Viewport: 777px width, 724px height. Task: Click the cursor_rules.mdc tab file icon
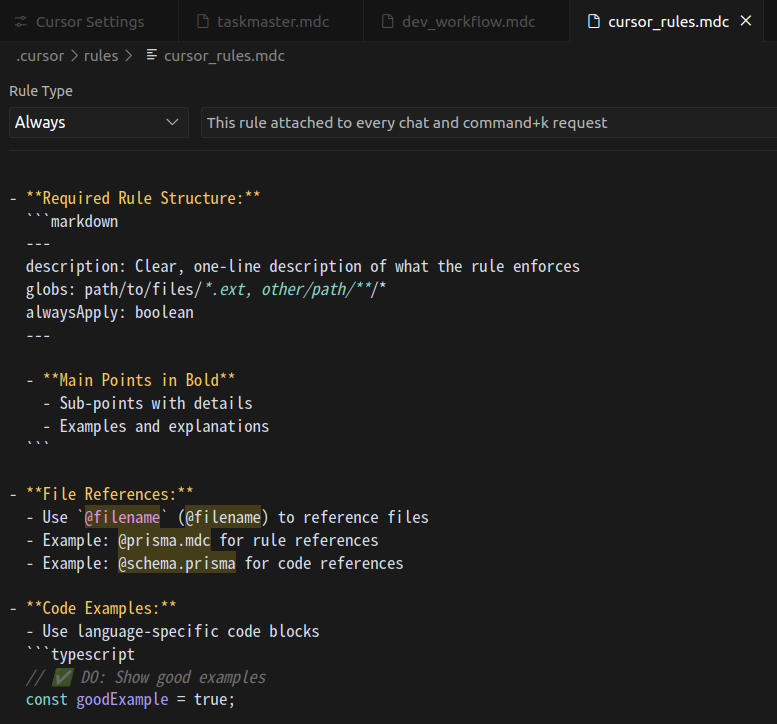coord(594,21)
